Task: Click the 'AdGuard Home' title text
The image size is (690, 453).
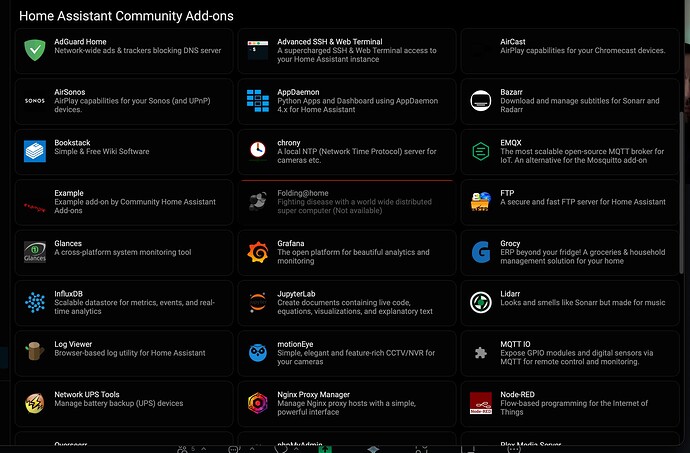Action: coord(80,42)
